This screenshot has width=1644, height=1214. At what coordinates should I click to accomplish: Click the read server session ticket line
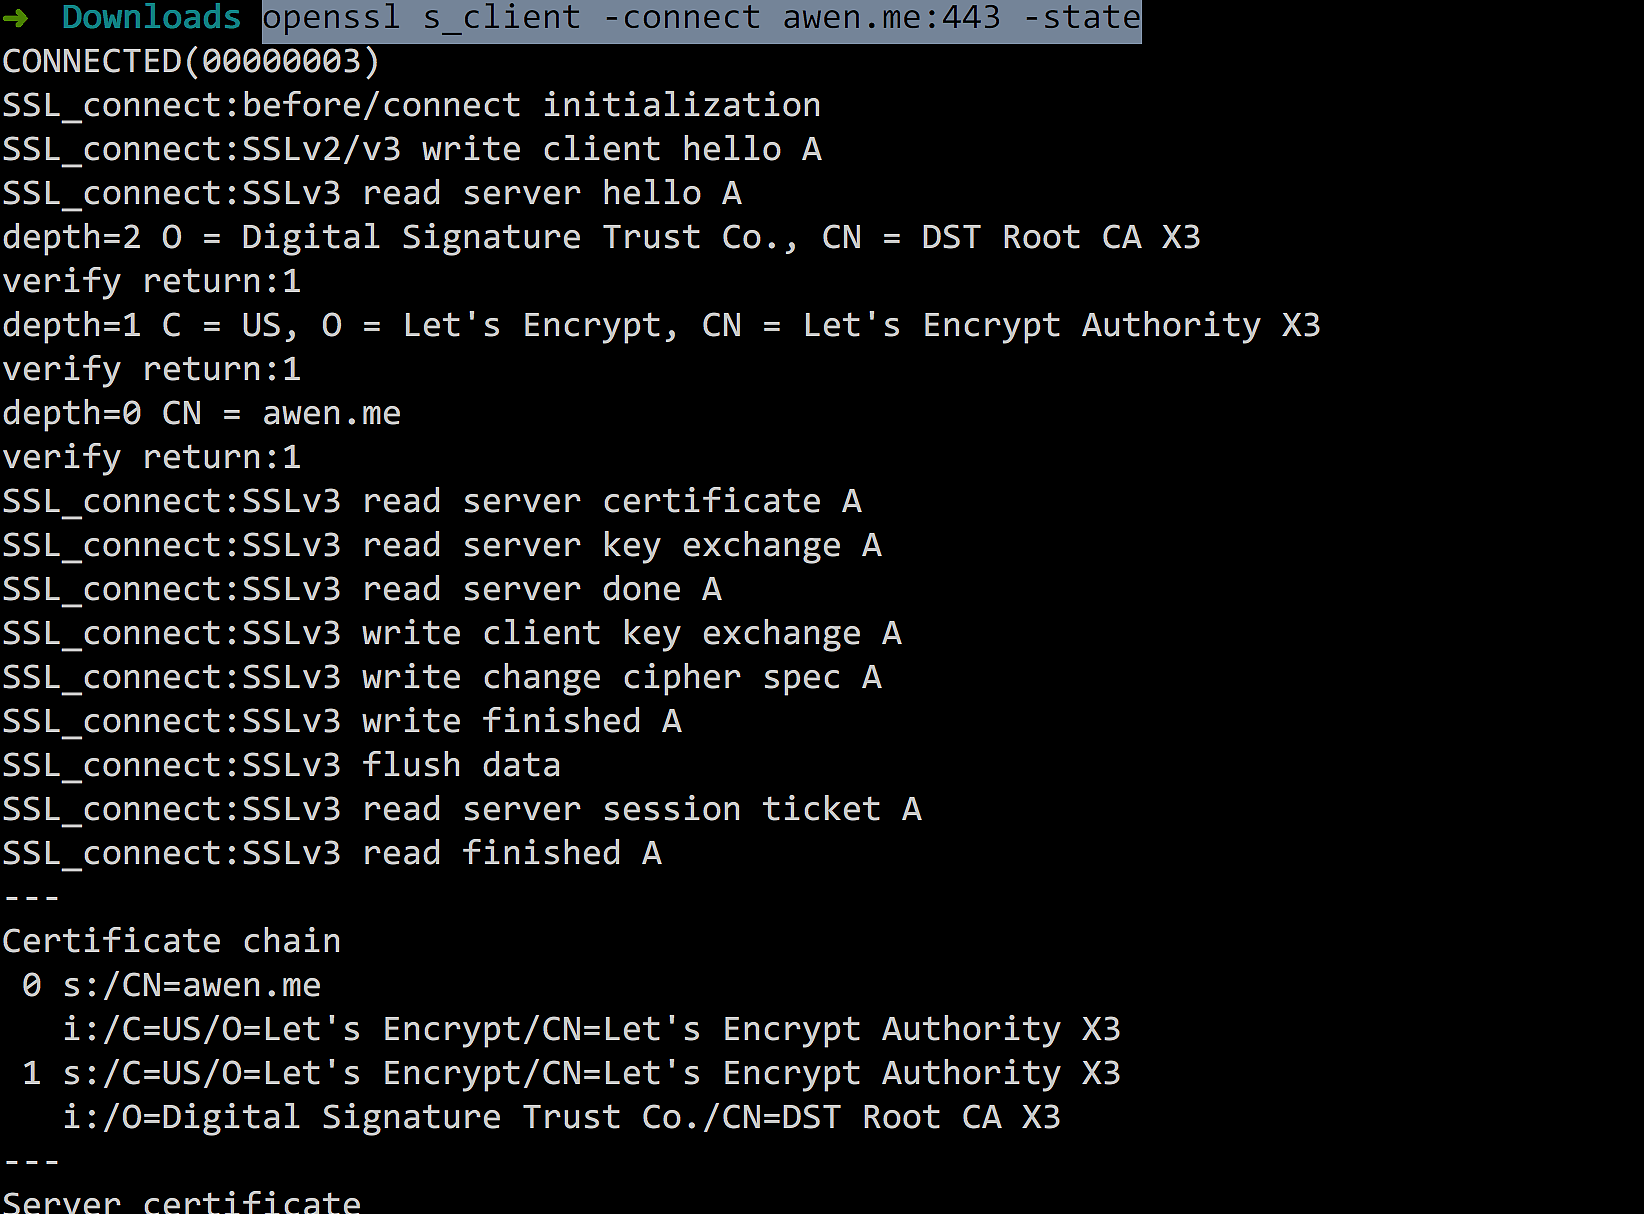point(461,809)
